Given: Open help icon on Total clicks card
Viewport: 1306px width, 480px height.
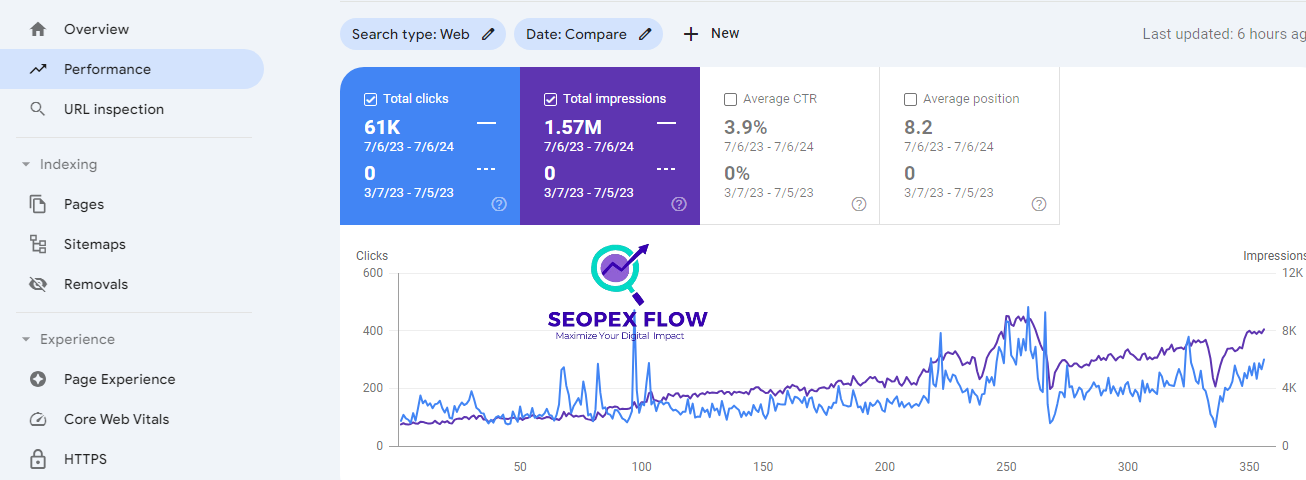Looking at the screenshot, I should [499, 204].
